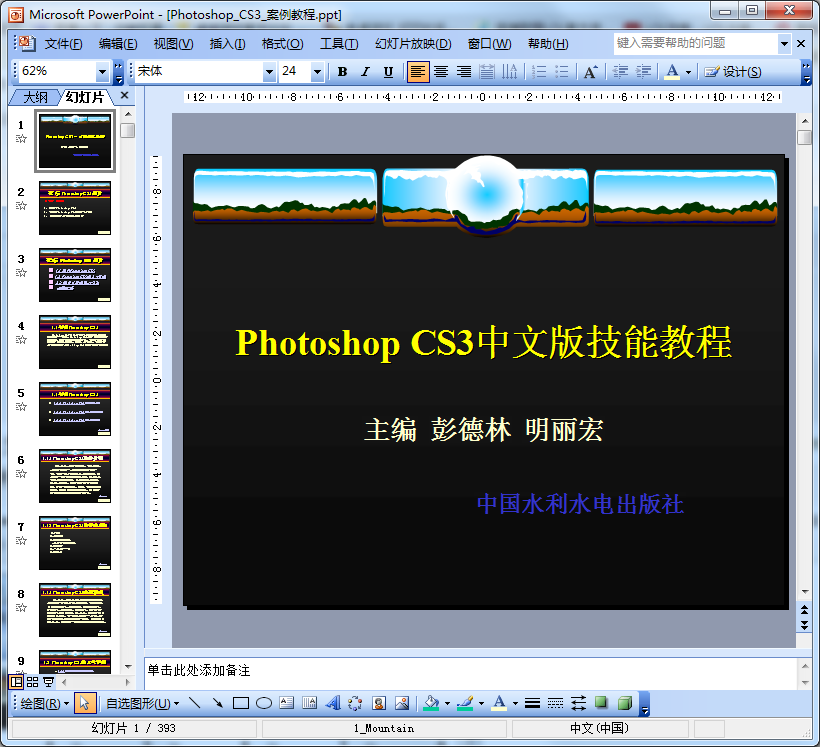The height and width of the screenshot is (747, 820).
Task: Toggle bulleted list formatting
Action: 562,72
